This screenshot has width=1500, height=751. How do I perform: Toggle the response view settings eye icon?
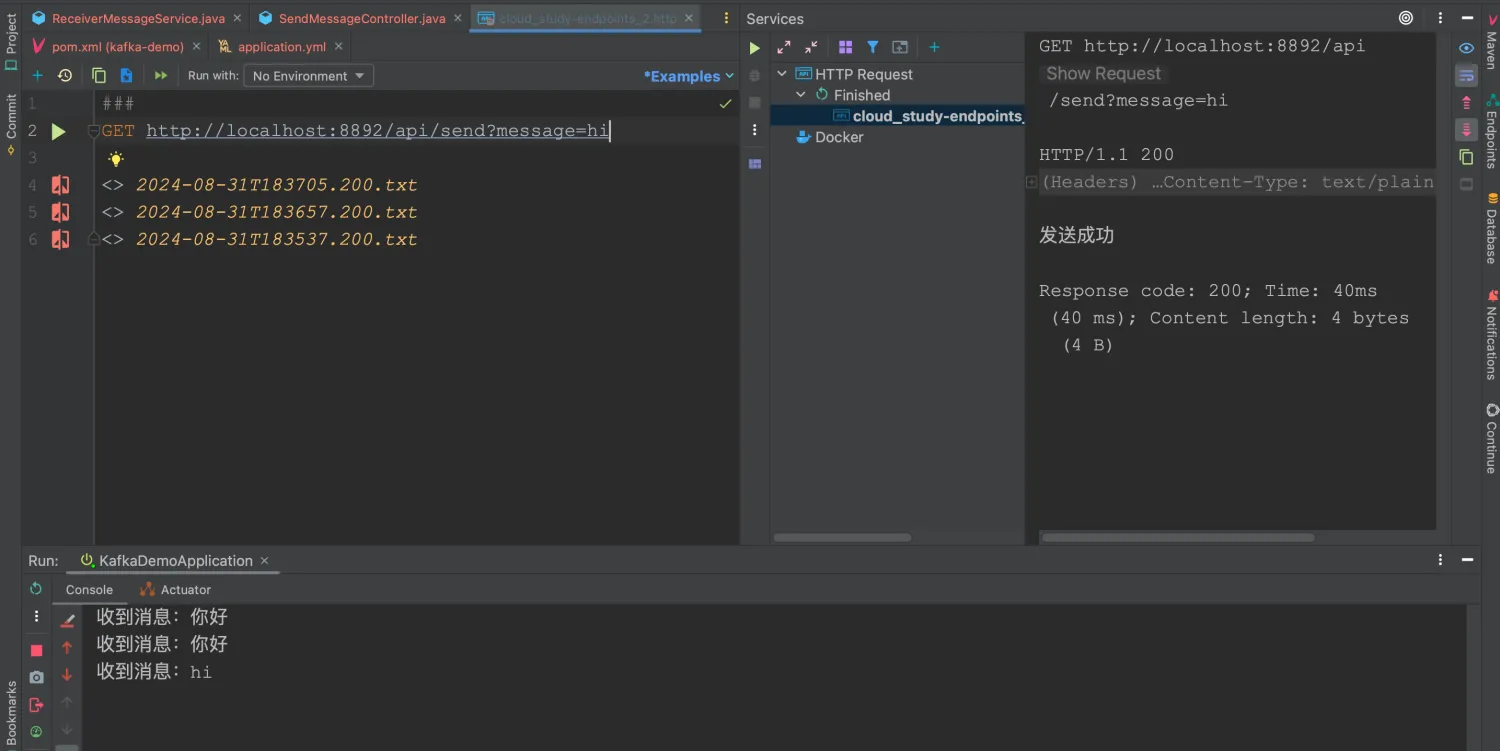1466,48
